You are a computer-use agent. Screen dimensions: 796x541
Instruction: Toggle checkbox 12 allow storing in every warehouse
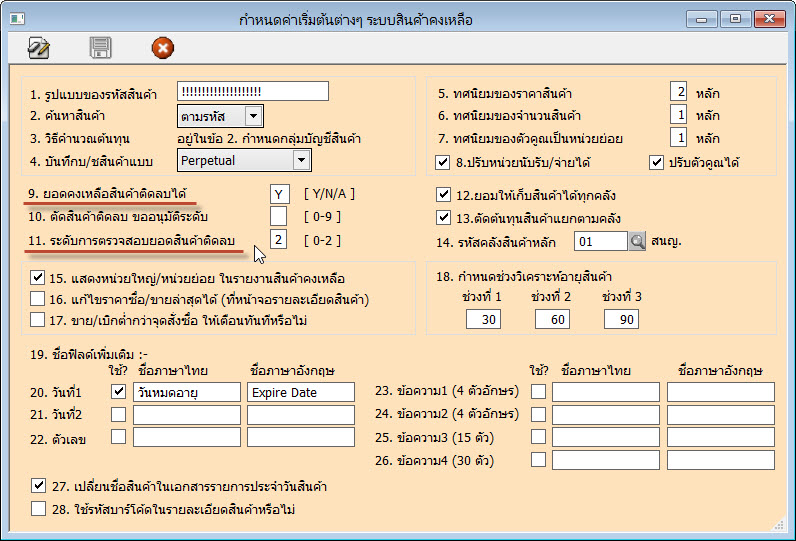(444, 194)
